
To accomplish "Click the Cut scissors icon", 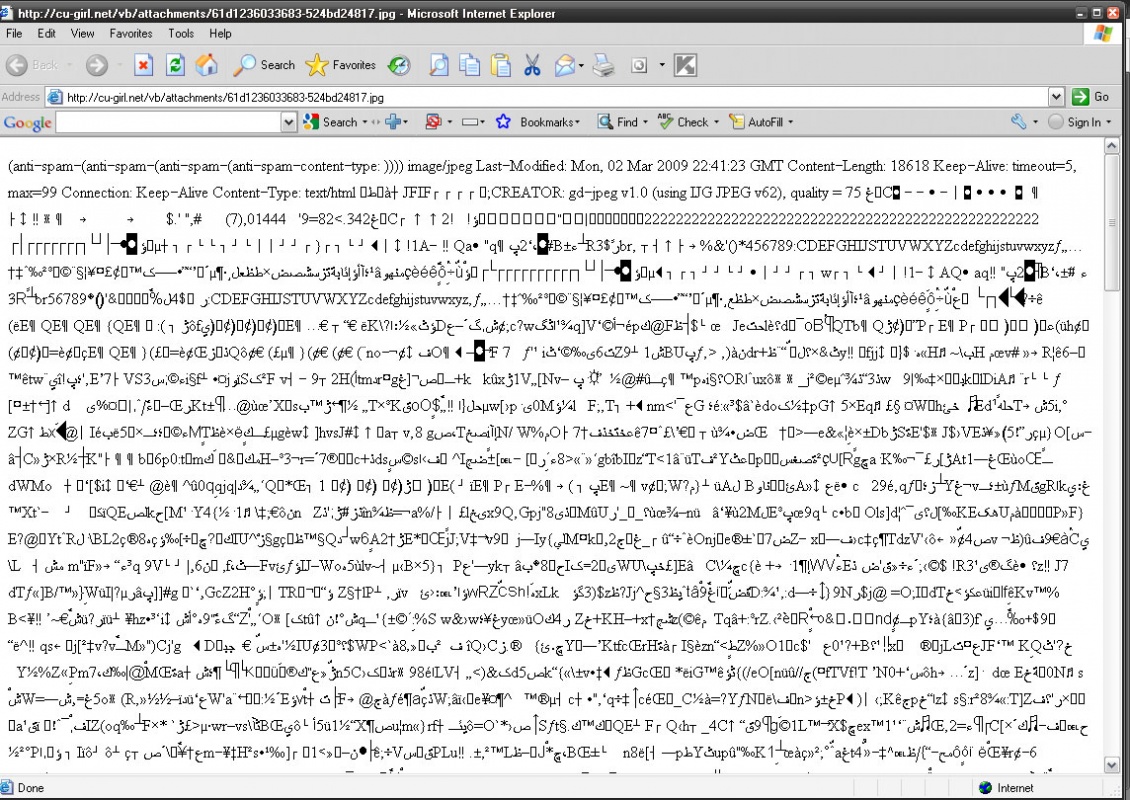I will (531, 65).
